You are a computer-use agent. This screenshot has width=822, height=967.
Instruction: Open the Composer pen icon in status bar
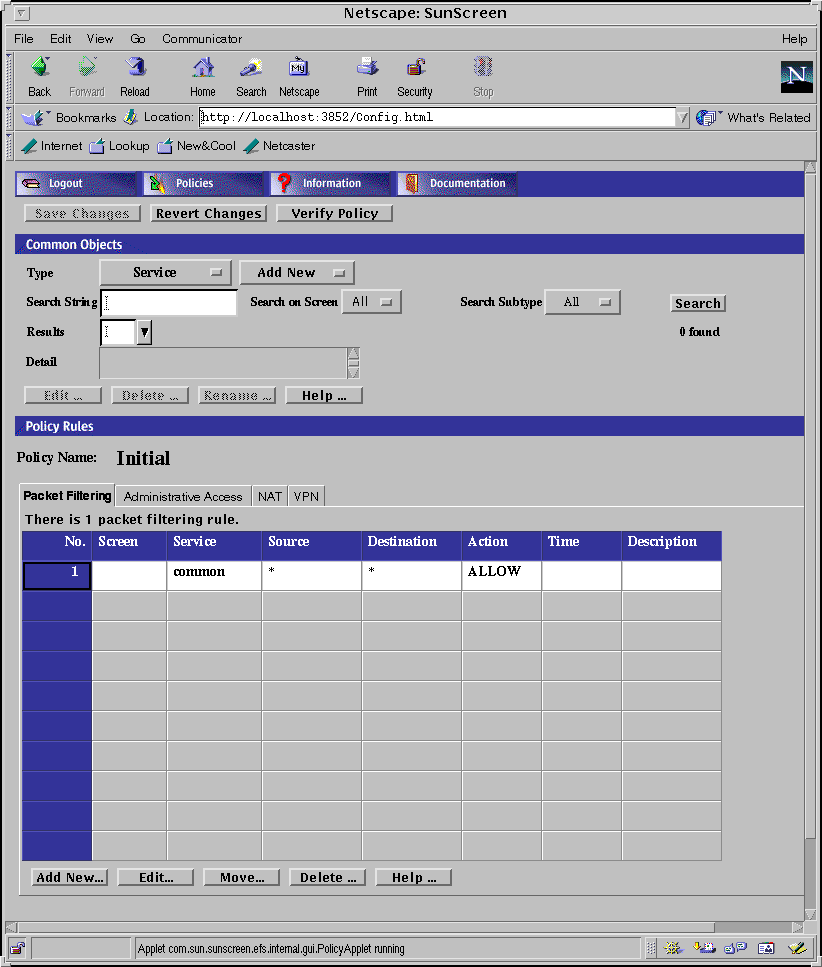click(797, 948)
